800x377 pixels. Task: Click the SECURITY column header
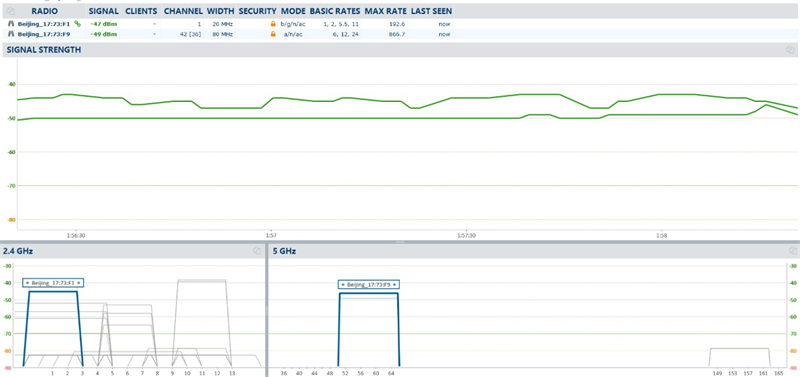pos(257,11)
